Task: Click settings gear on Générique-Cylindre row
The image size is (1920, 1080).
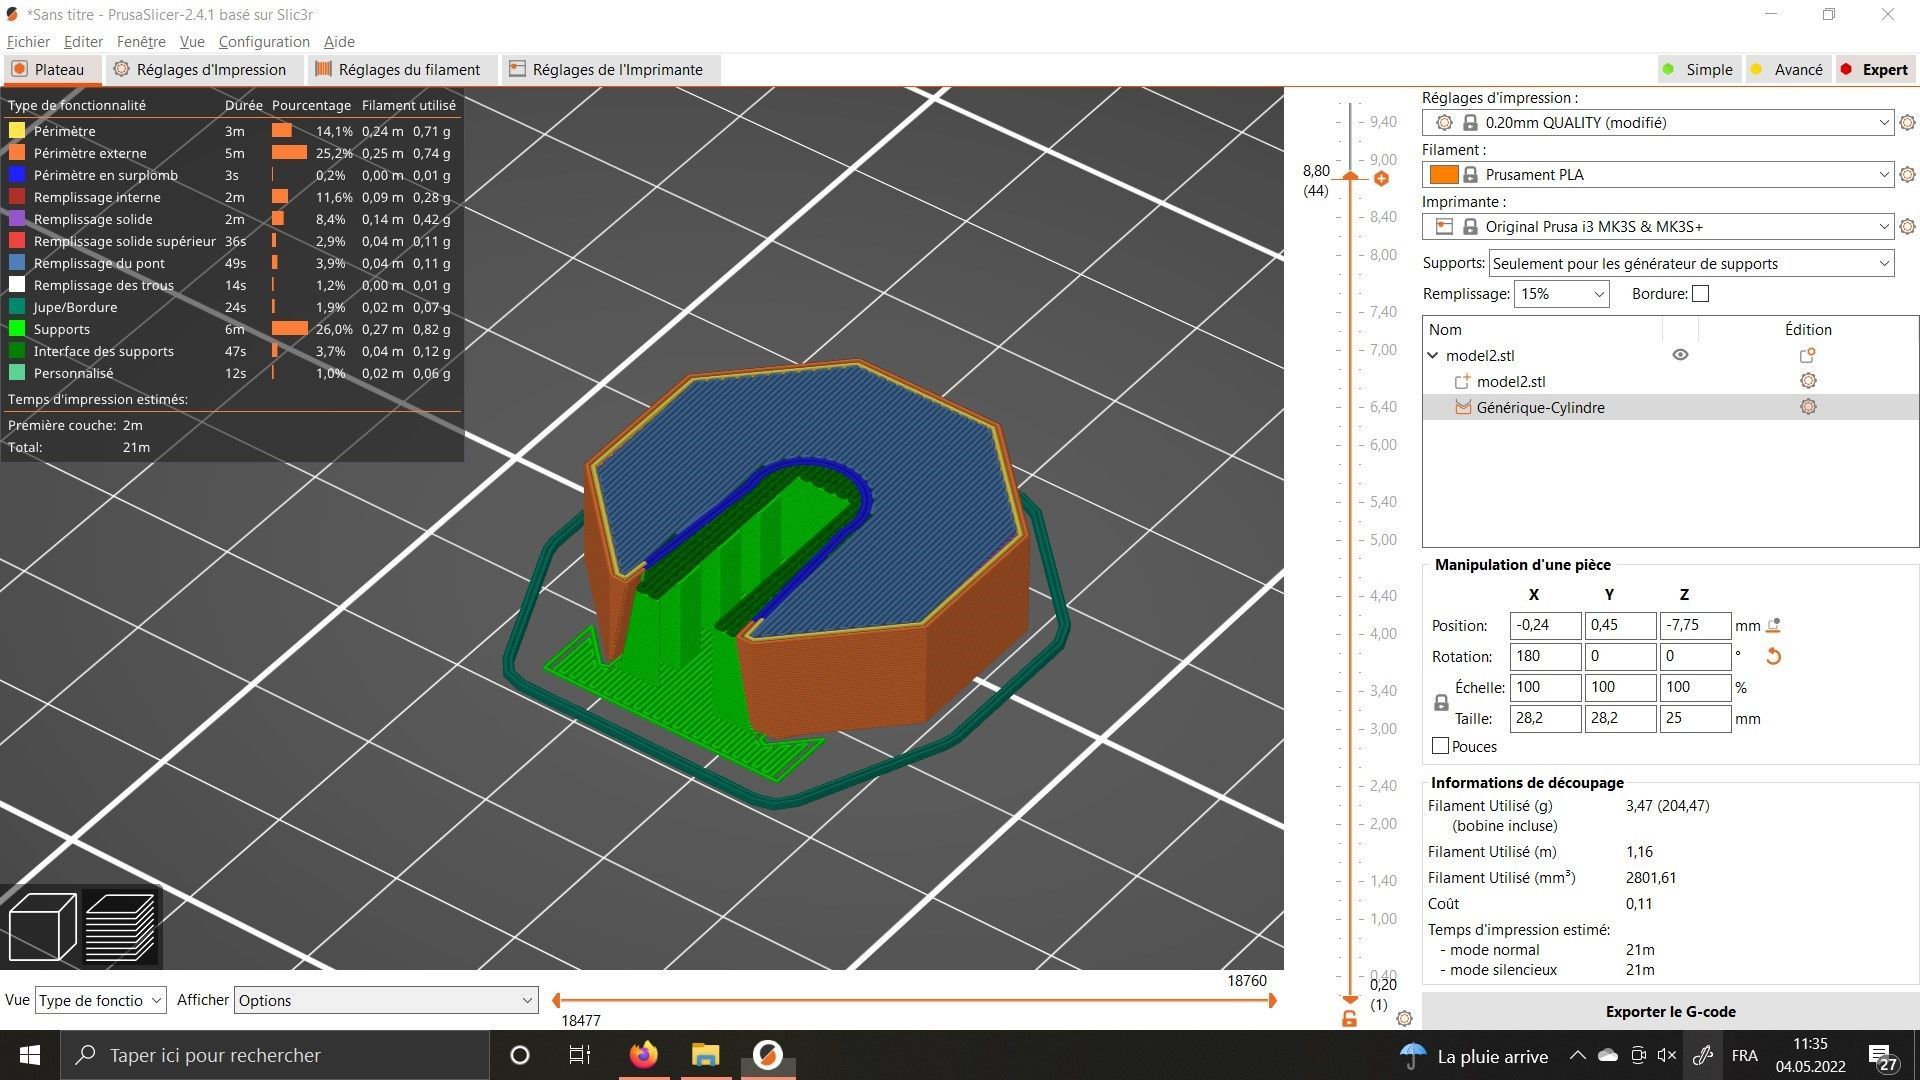Action: click(x=1808, y=407)
